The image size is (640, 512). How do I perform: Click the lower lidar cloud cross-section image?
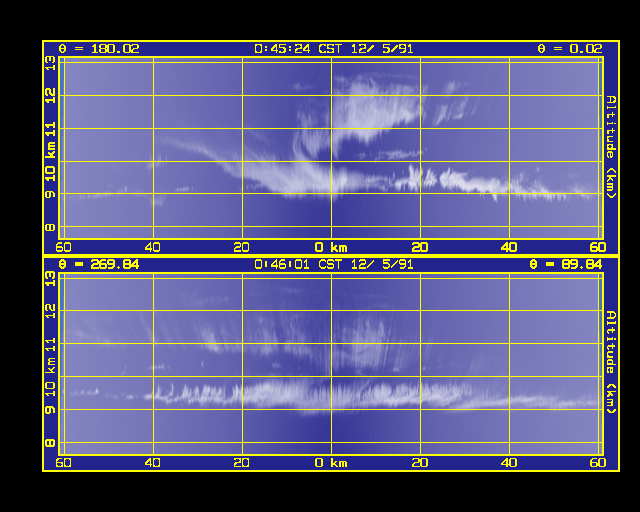pos(331,364)
